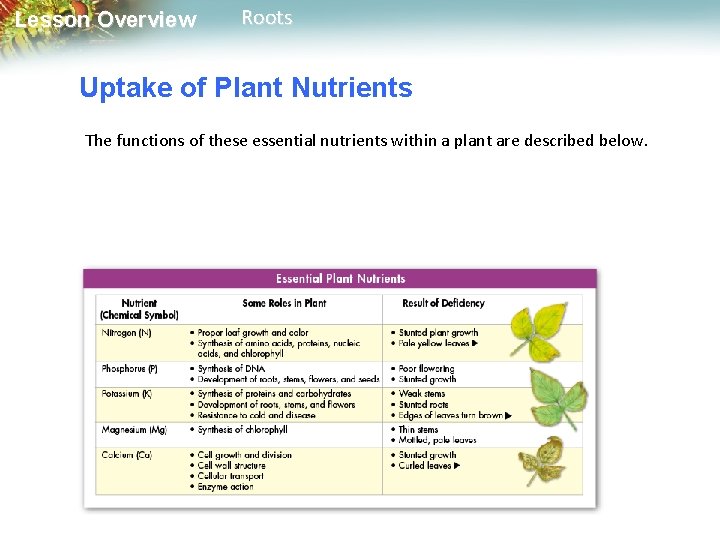Select the 'Magnesium (Mg)' cell
Screen dimensions: 720x540
pyautogui.click(x=134, y=430)
